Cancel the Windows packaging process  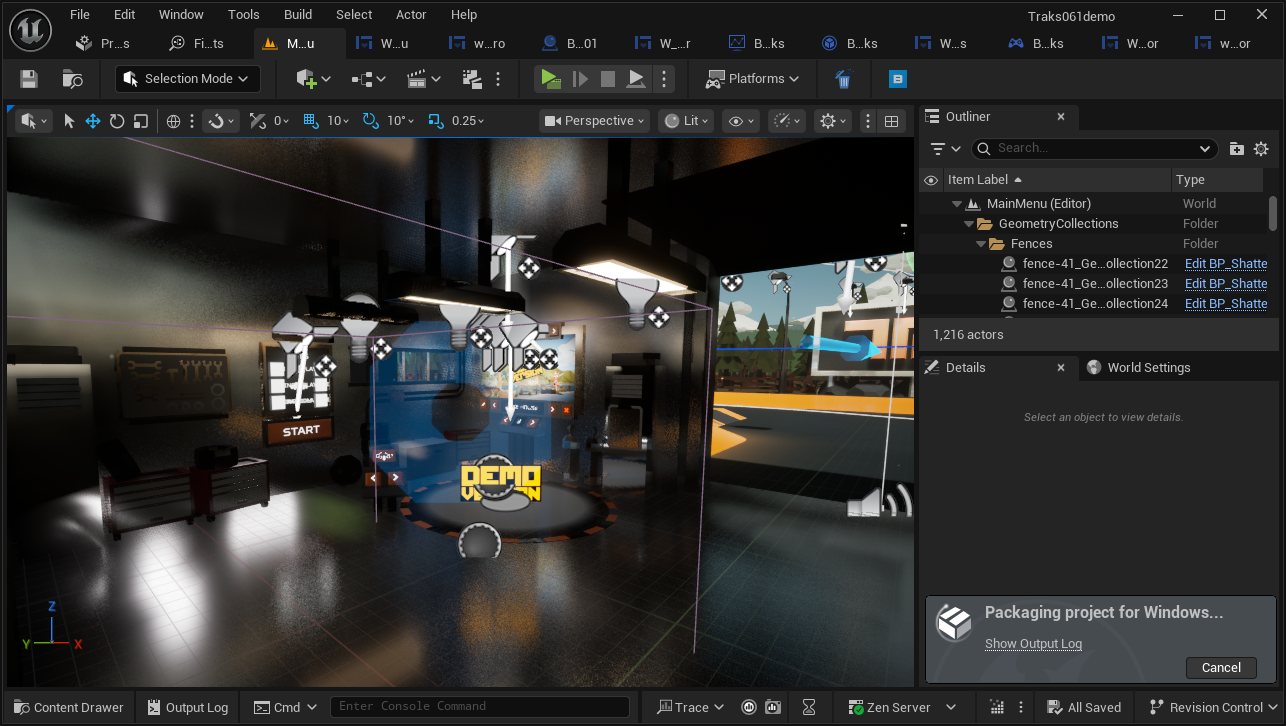tap(1220, 667)
